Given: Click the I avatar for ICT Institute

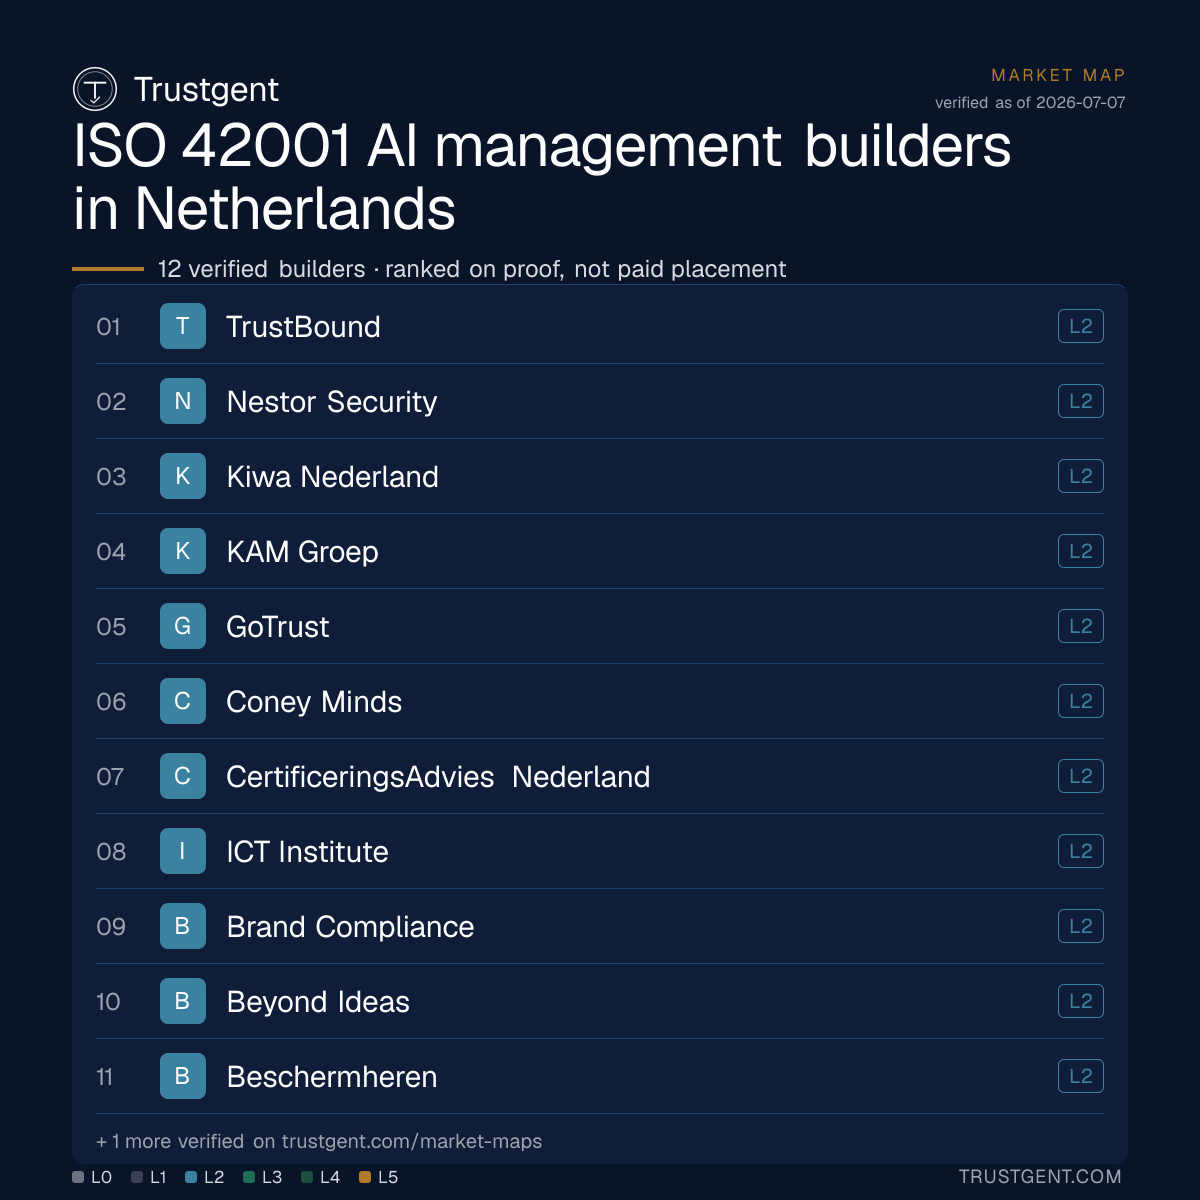Looking at the screenshot, I should click(x=183, y=851).
